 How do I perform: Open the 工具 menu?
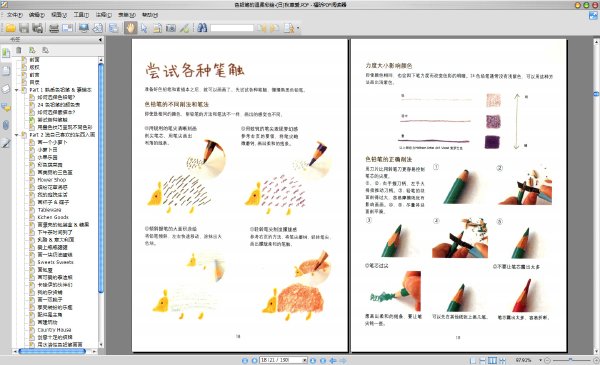(x=81, y=15)
